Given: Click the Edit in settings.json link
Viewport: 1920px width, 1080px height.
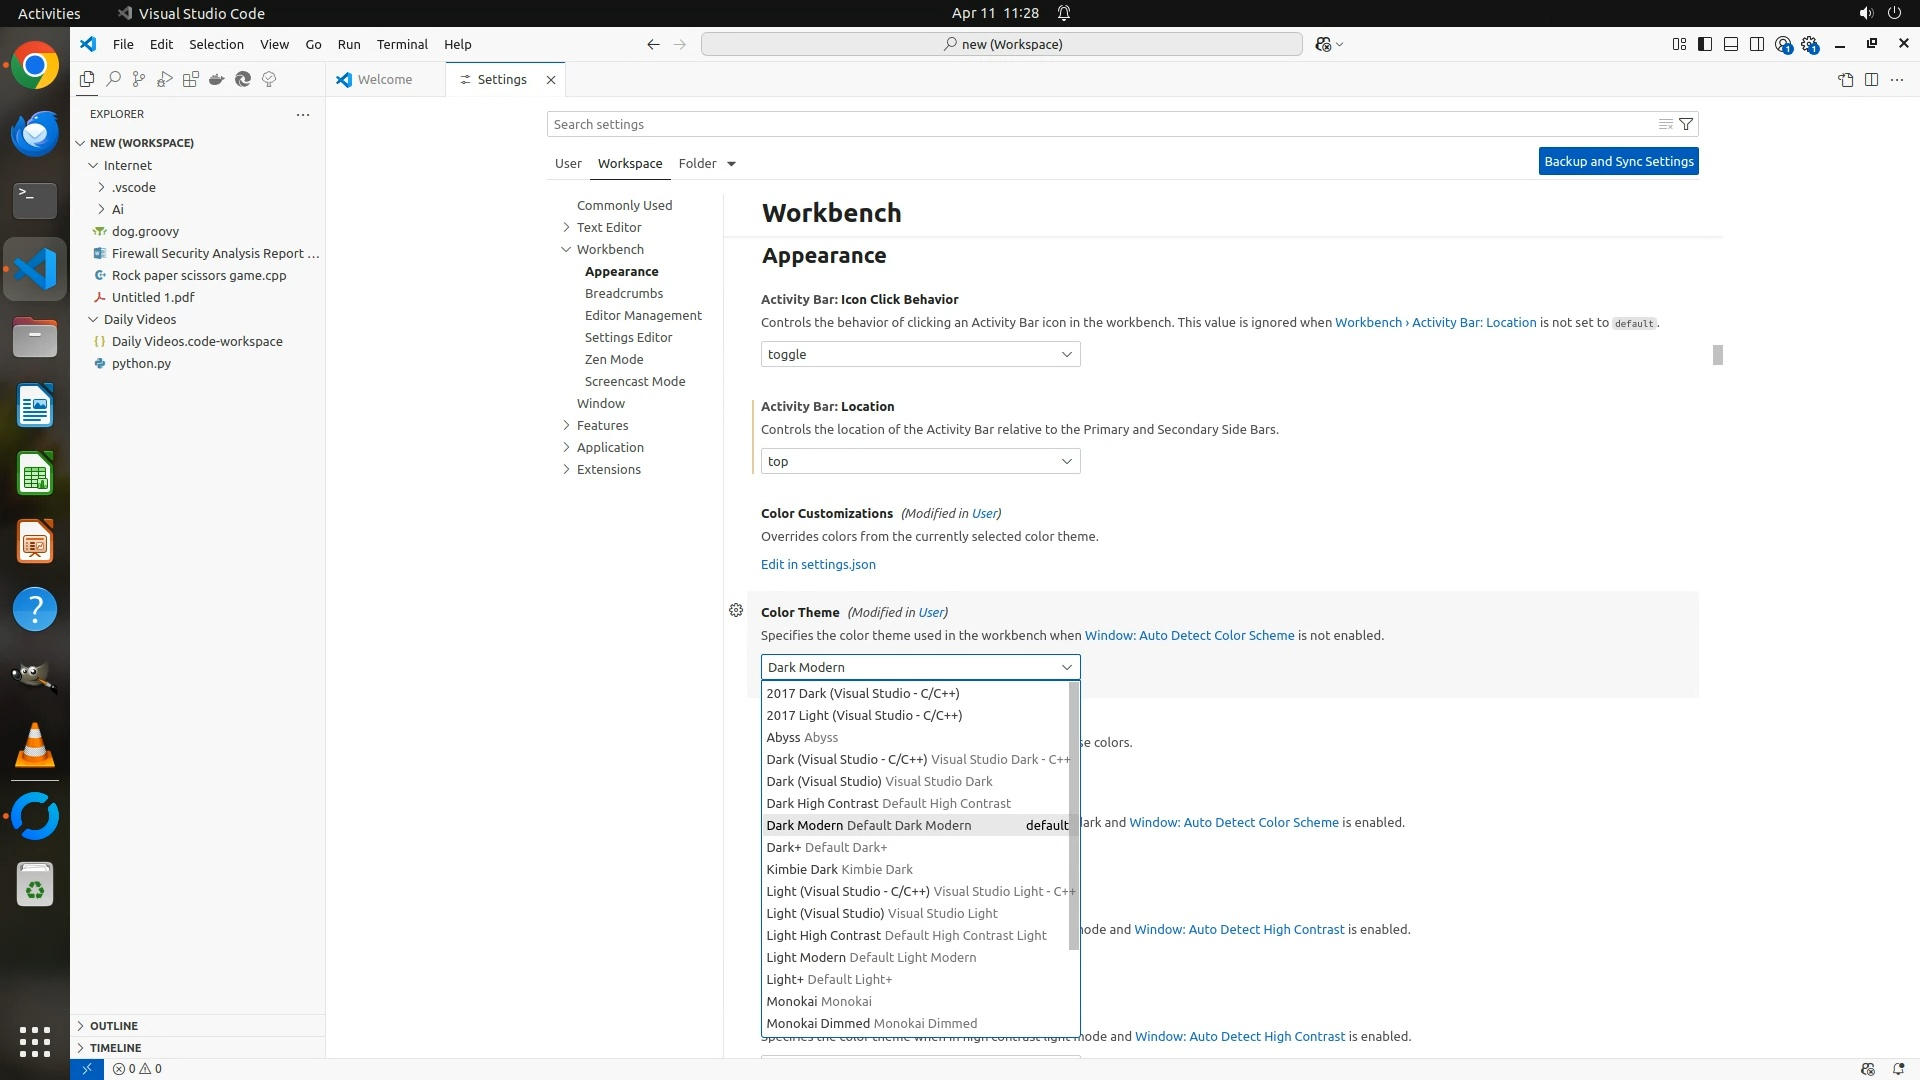Looking at the screenshot, I should point(818,564).
